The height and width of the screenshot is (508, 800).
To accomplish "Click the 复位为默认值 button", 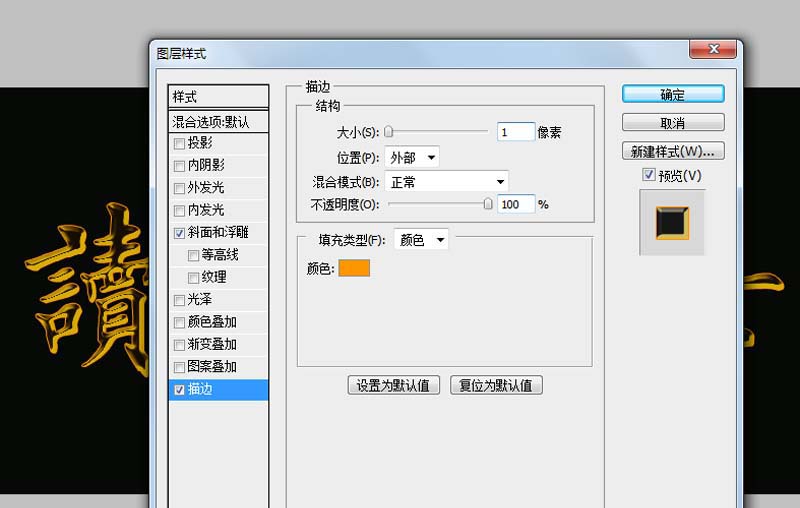I will coord(496,385).
